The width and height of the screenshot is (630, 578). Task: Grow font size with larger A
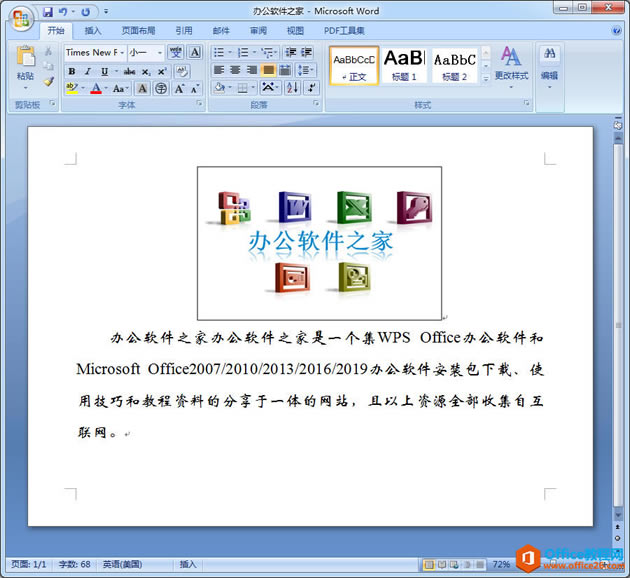179,88
